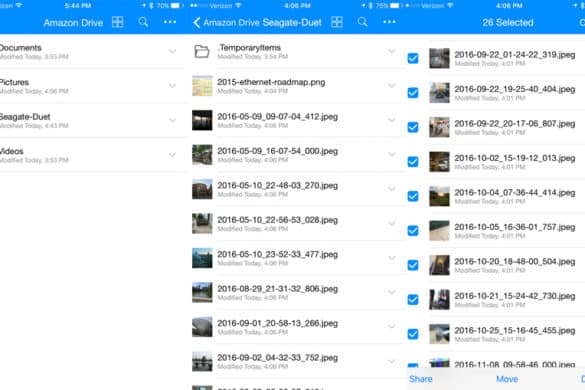
Task: Uncheck 2016-10-21_15-24-42_730.jpeg checkbox
Action: [x=413, y=299]
